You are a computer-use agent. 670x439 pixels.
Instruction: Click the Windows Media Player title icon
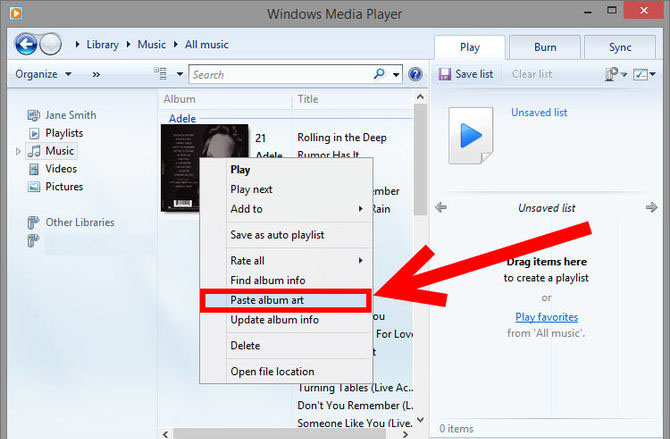point(16,13)
